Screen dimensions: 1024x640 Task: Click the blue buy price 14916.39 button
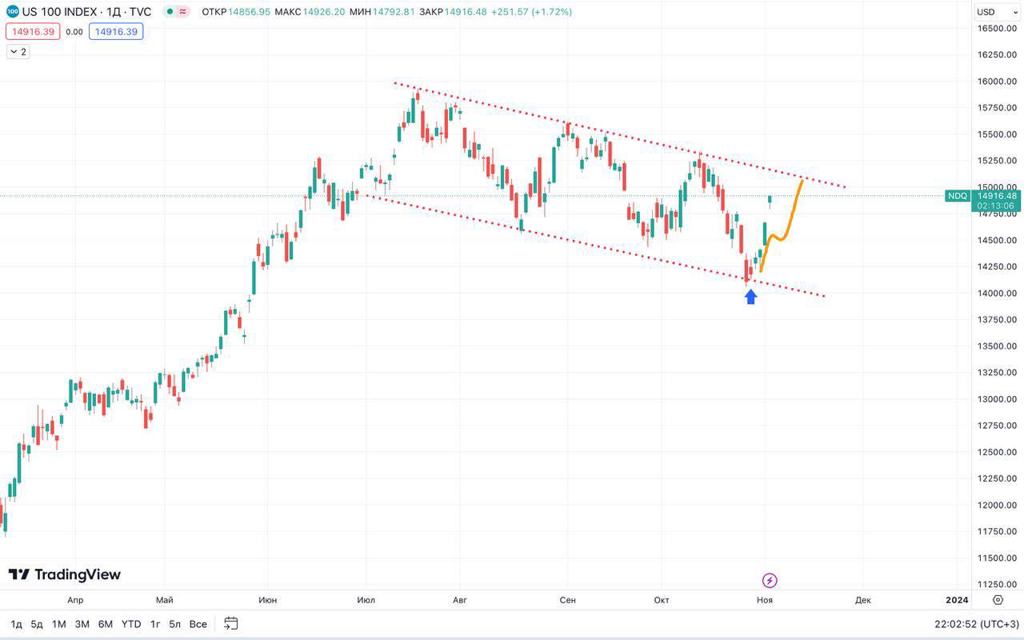(115, 31)
